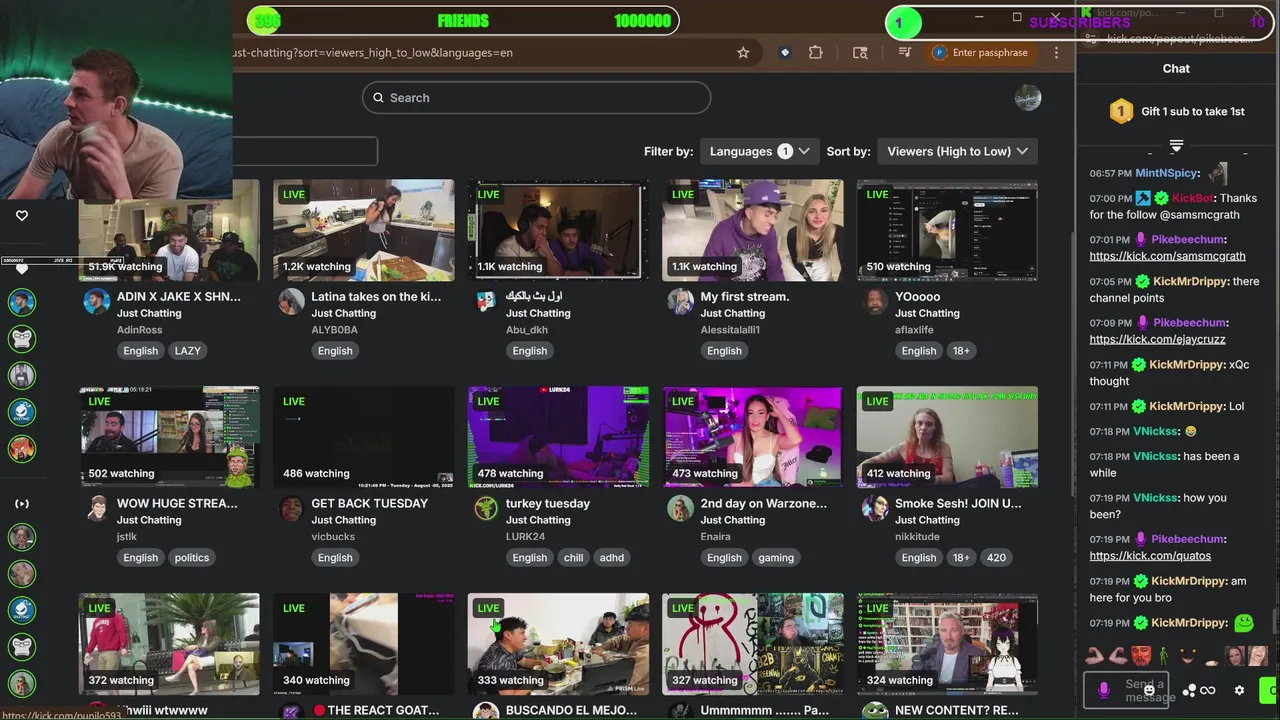Click Gift 1 sub to take 1st banner
Viewport: 1280px width, 720px height.
pyautogui.click(x=1177, y=111)
